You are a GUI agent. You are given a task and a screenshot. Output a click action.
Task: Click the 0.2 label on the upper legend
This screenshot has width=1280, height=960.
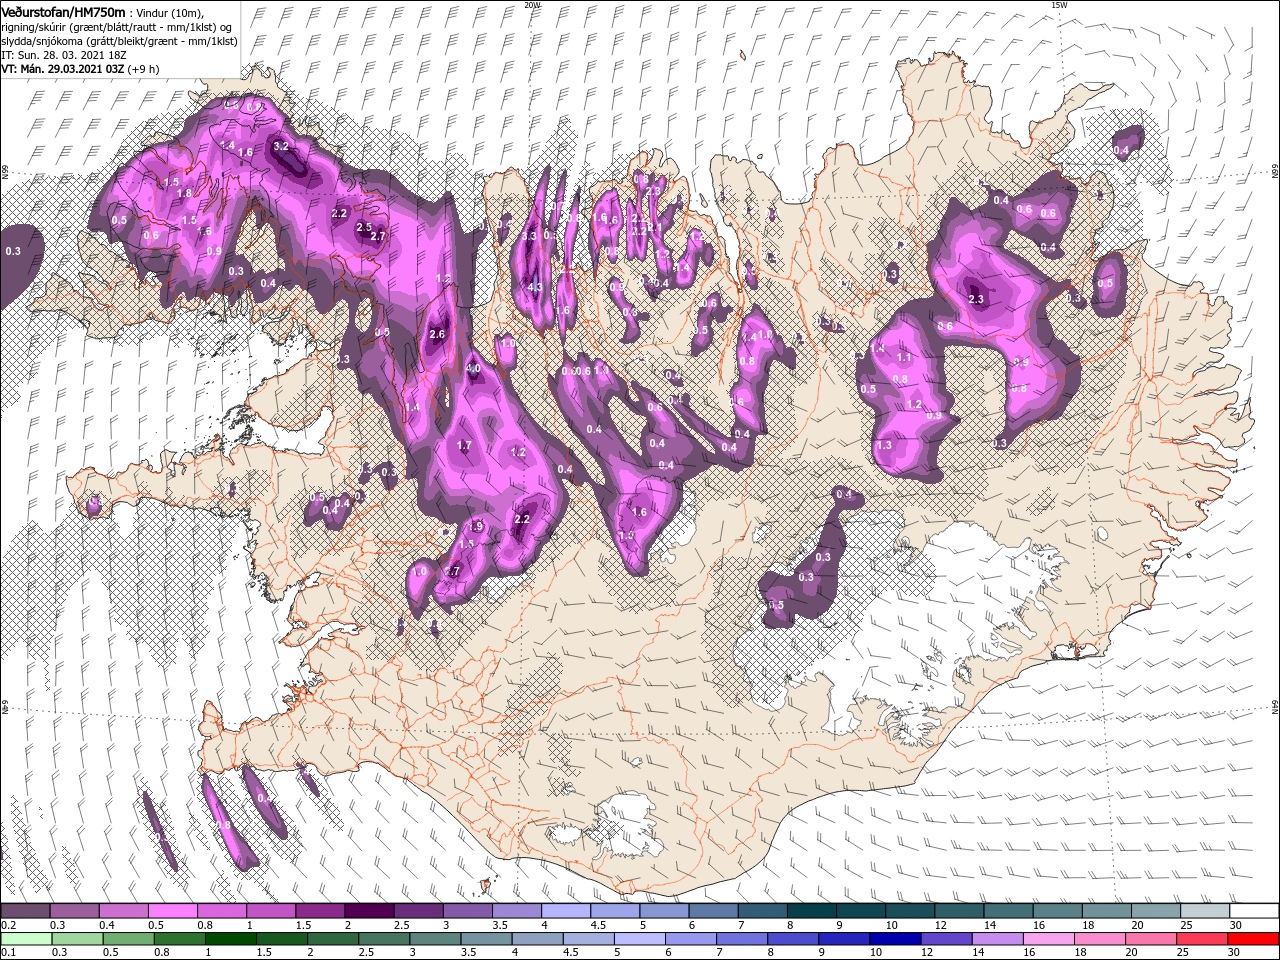[8, 925]
